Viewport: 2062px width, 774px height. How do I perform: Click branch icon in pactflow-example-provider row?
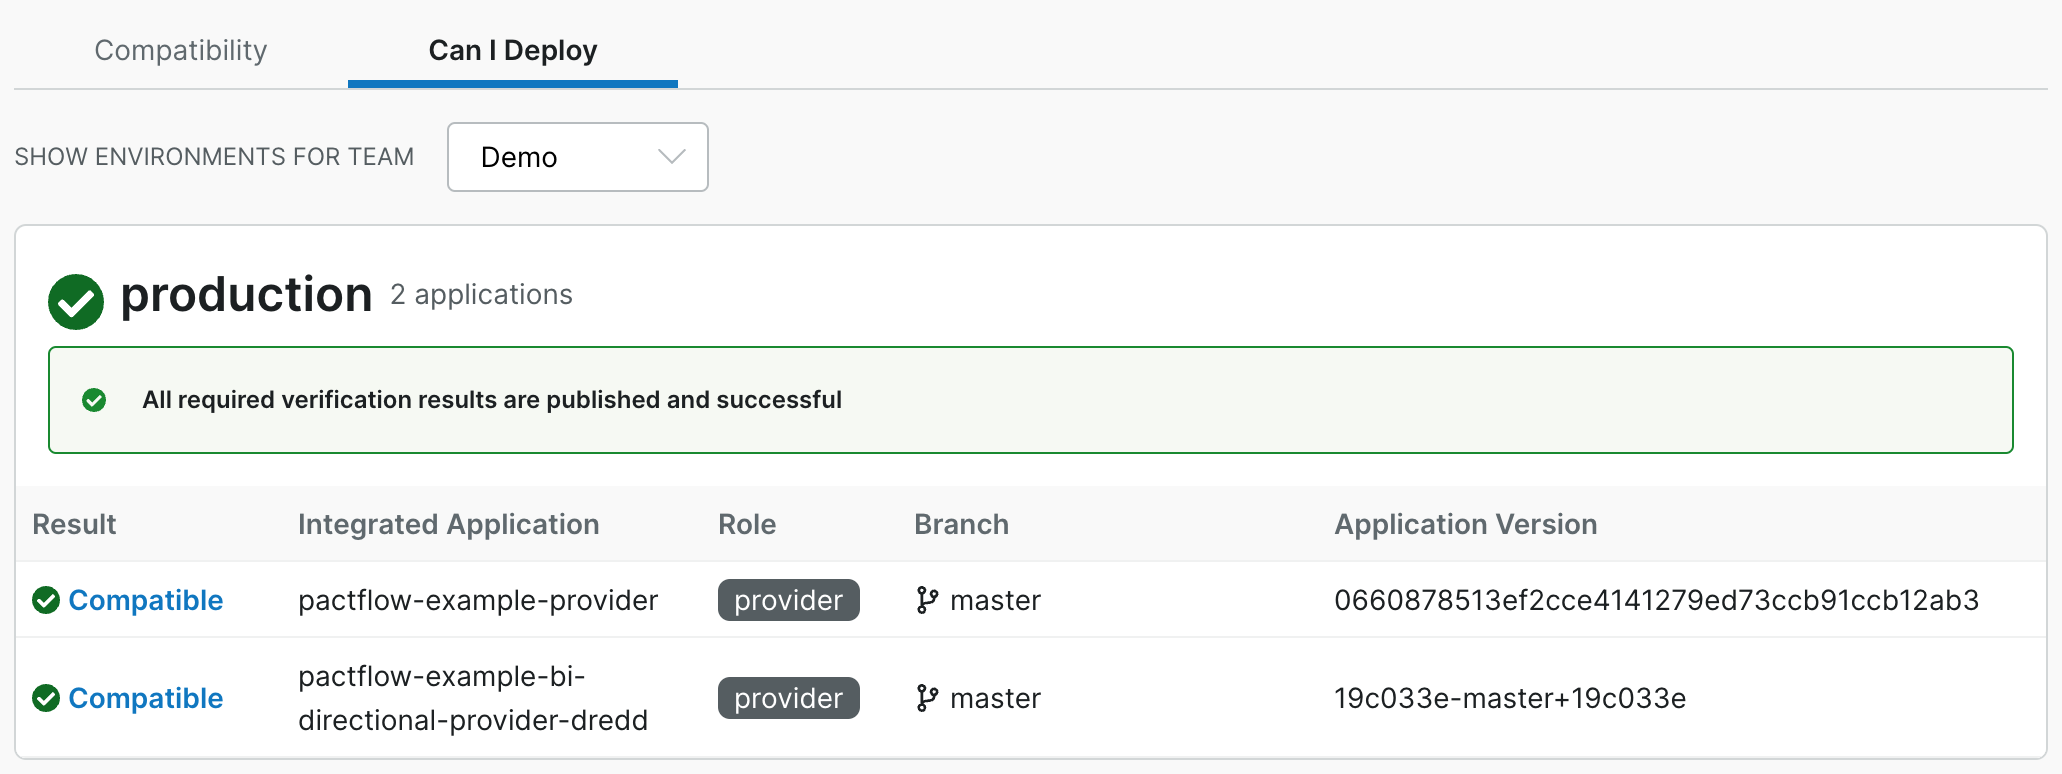point(927,600)
